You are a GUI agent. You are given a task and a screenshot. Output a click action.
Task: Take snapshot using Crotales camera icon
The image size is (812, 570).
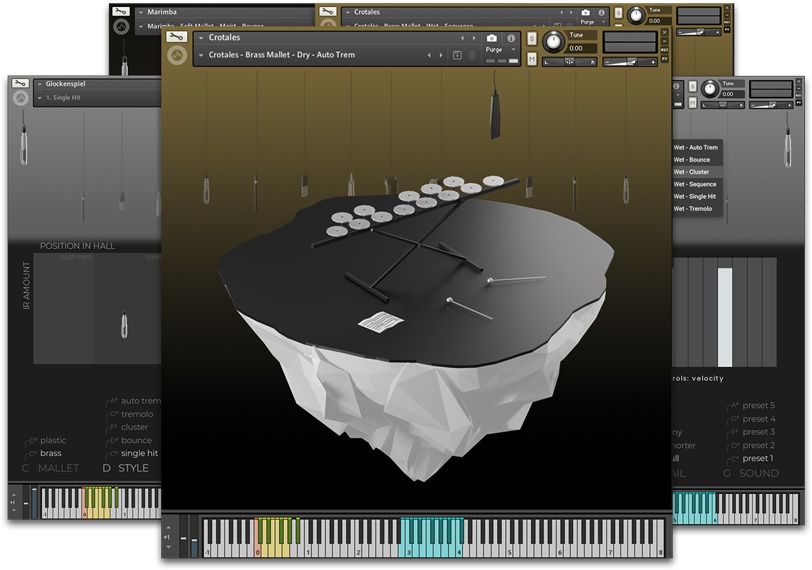[x=491, y=38]
